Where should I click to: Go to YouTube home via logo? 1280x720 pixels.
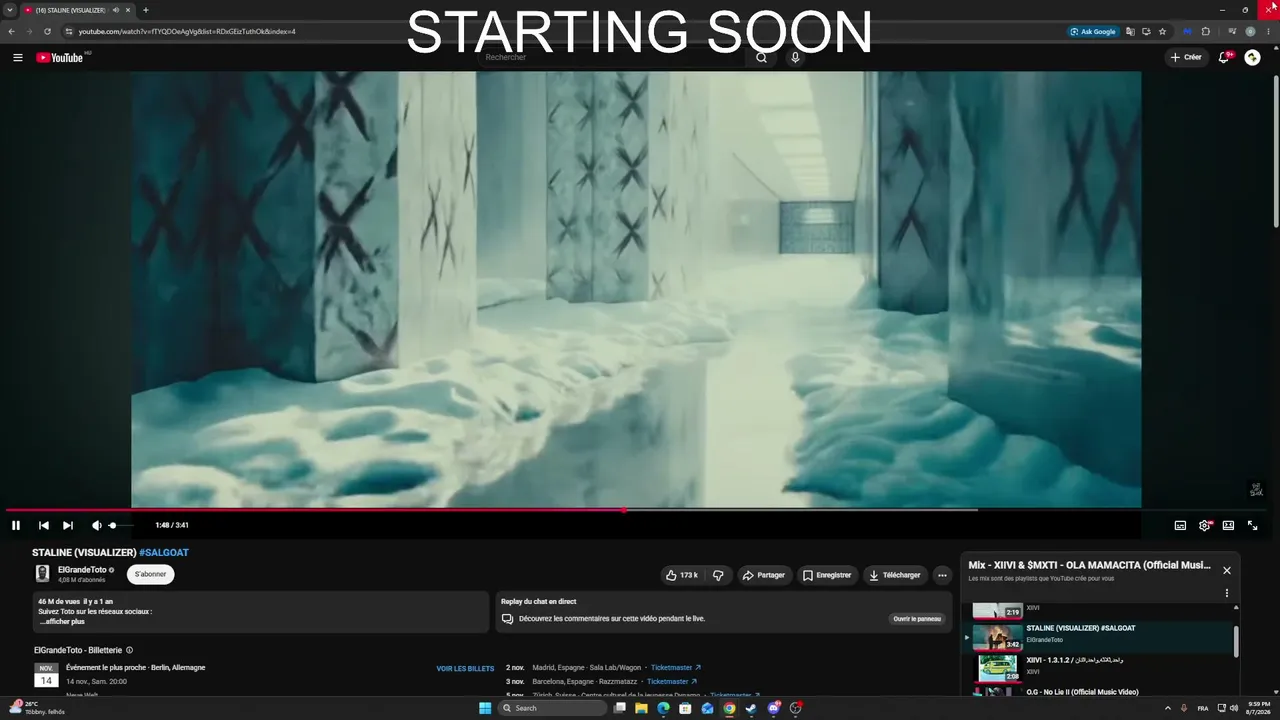[60, 58]
